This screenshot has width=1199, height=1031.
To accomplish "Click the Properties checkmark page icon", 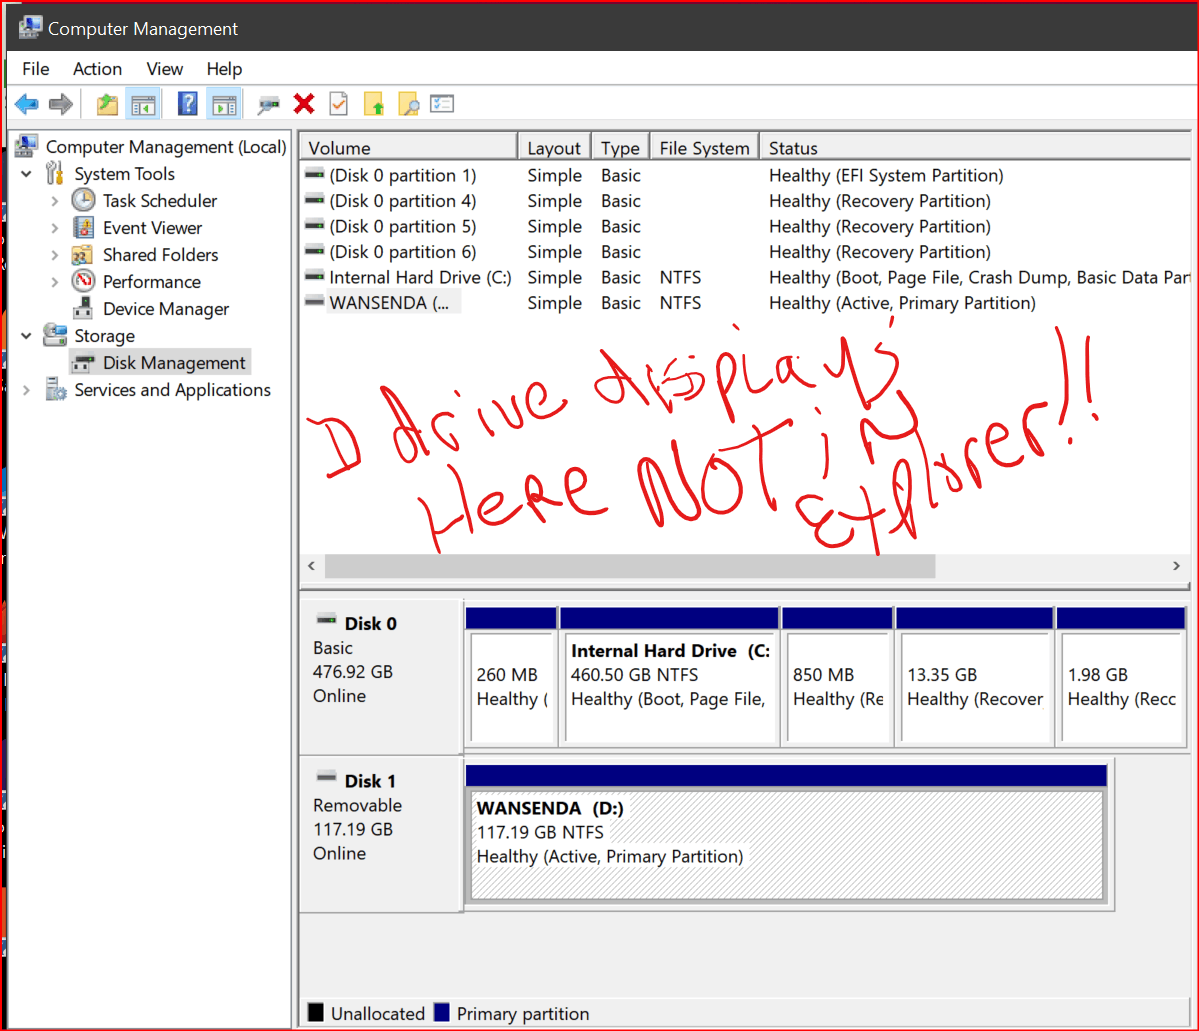I will click(338, 103).
